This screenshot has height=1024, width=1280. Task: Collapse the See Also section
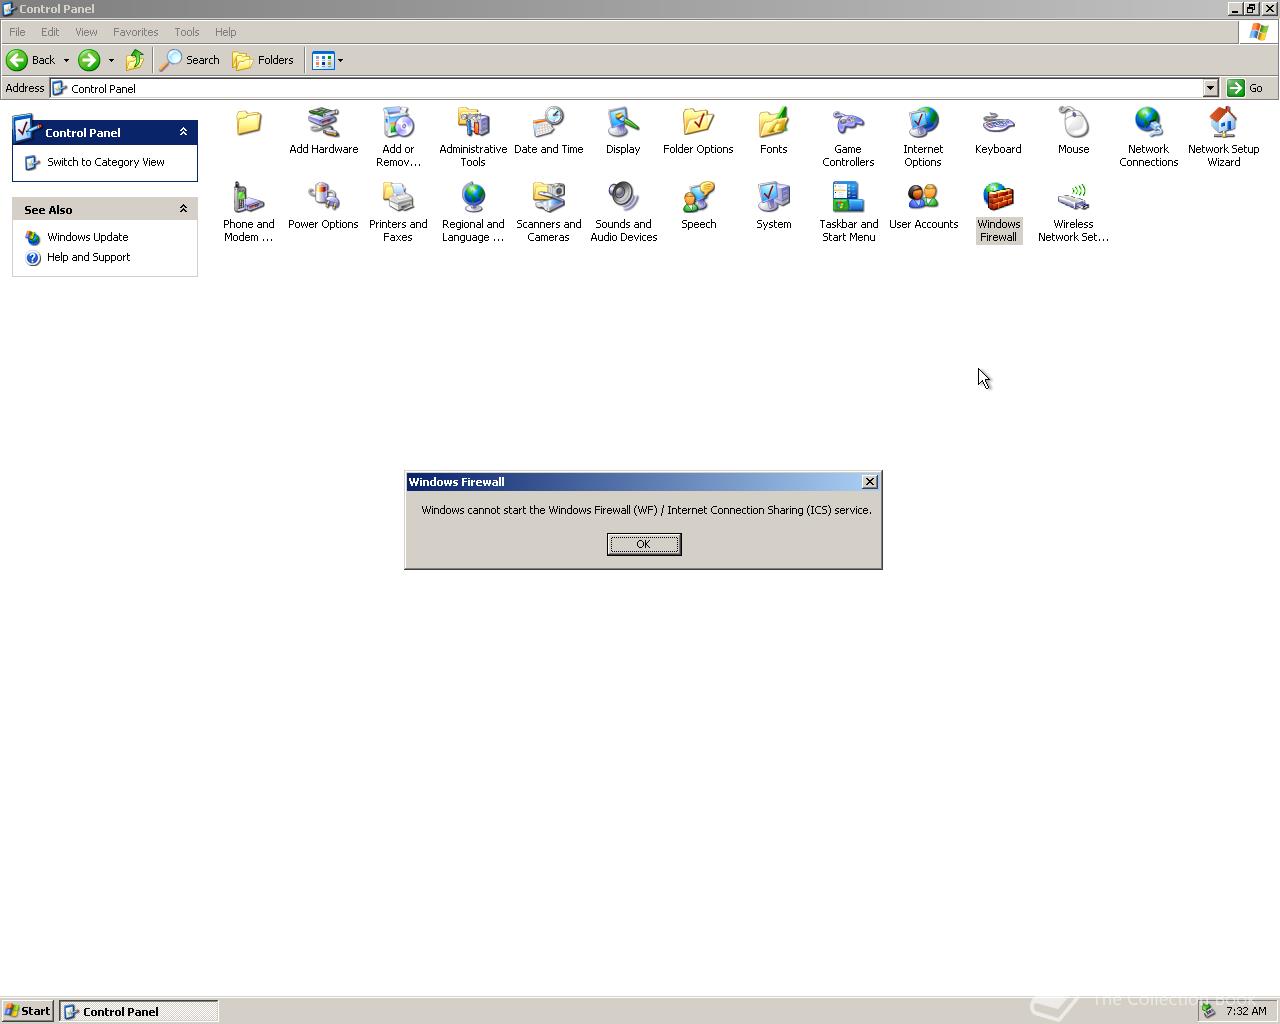pyautogui.click(x=183, y=209)
